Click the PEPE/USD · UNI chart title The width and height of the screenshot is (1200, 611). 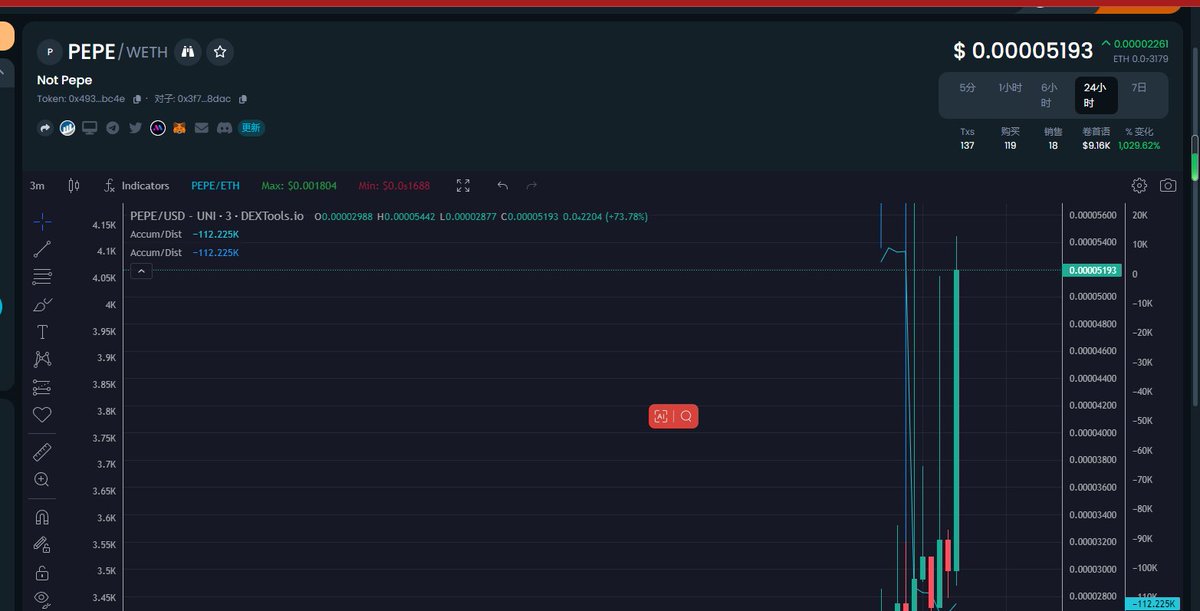[x=217, y=216]
